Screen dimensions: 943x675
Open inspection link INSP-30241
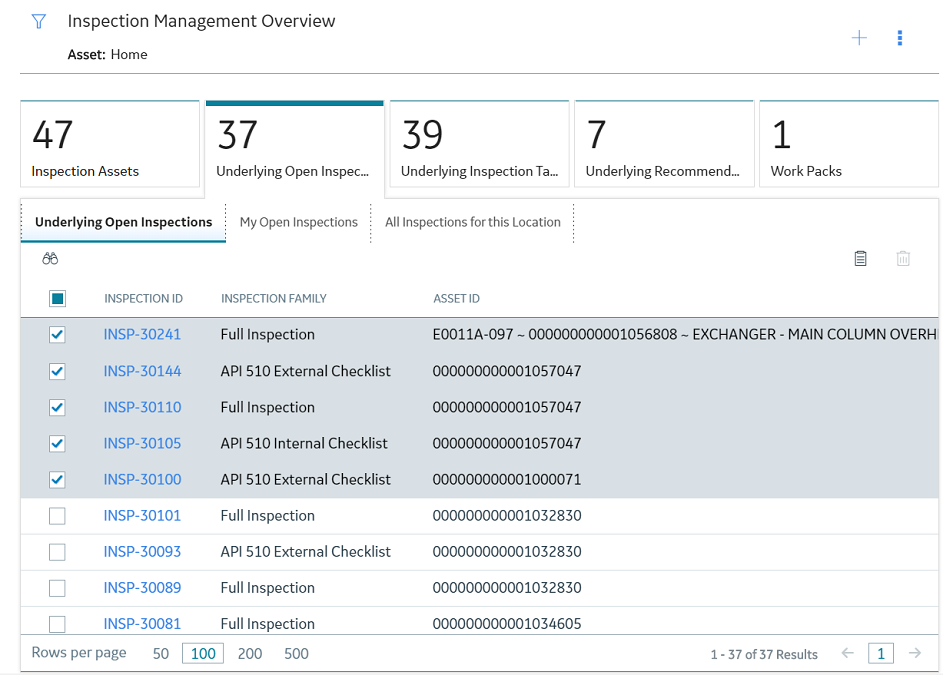click(142, 334)
